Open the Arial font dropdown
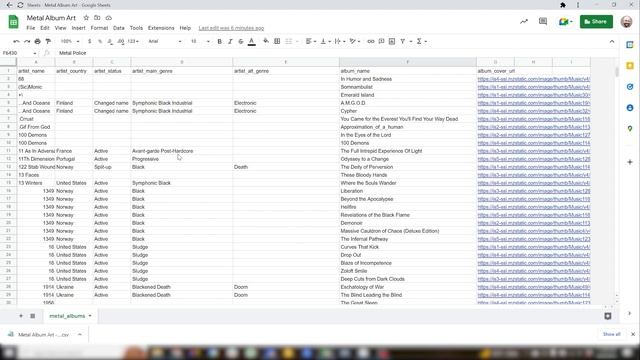 [x=165, y=41]
